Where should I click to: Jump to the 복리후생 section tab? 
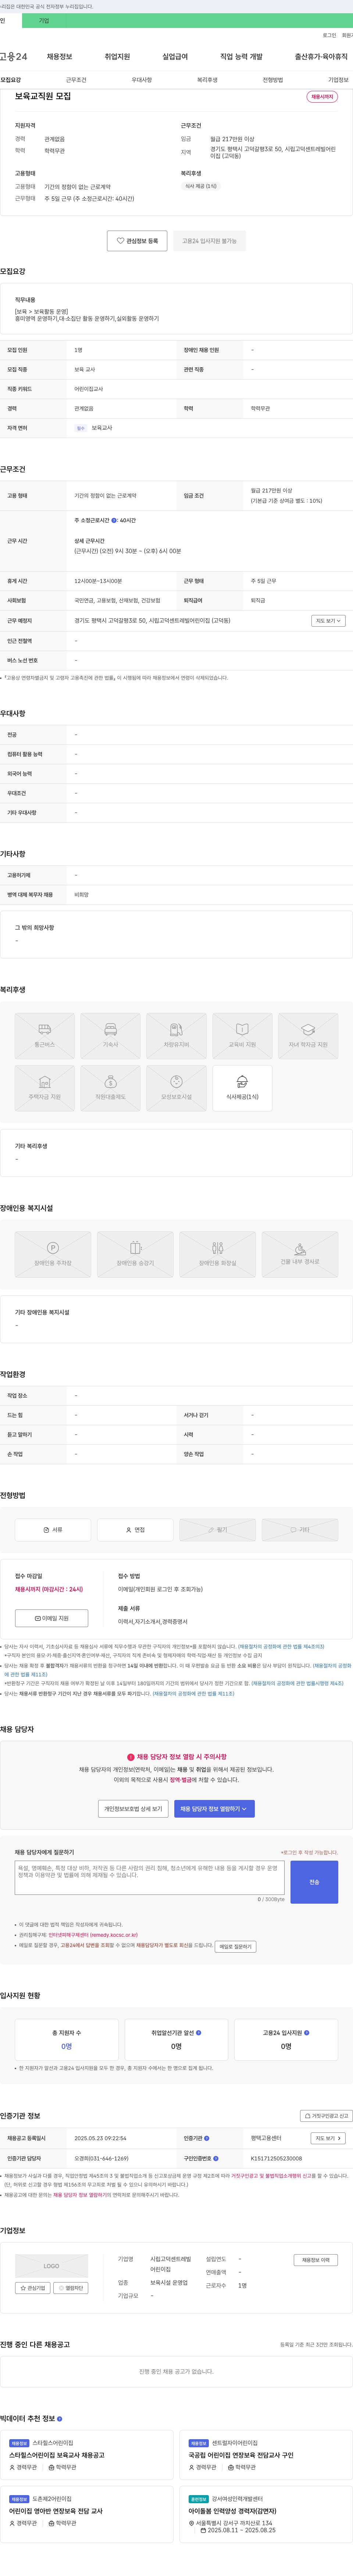click(x=207, y=80)
